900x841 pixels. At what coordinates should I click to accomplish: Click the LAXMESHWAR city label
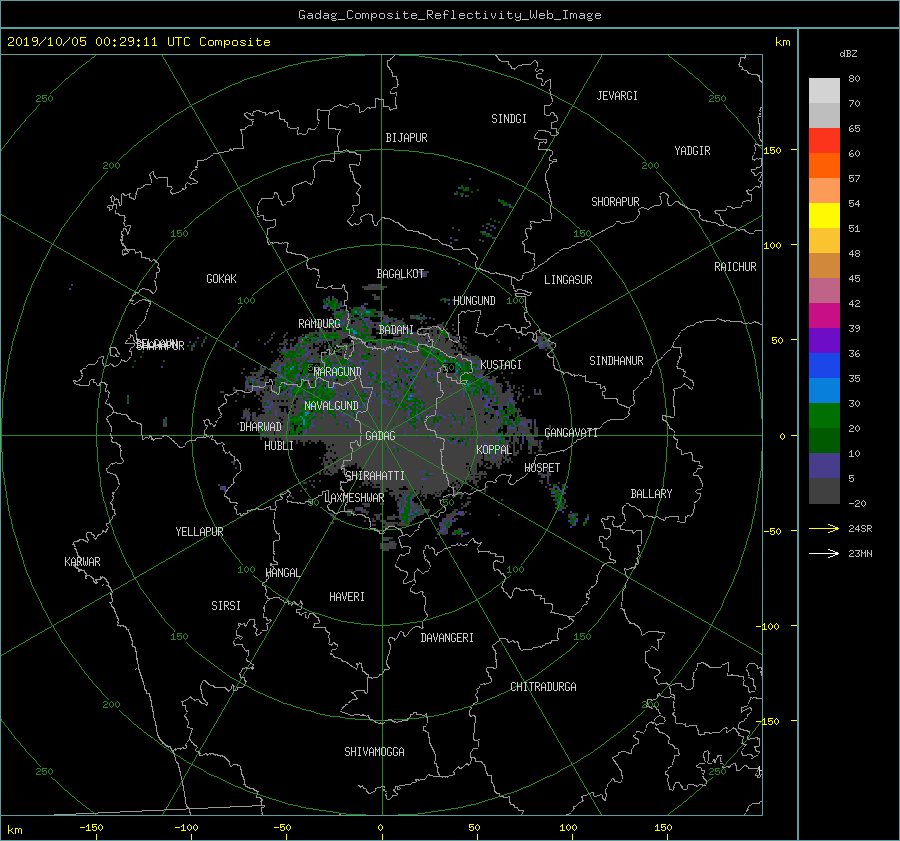click(x=354, y=498)
